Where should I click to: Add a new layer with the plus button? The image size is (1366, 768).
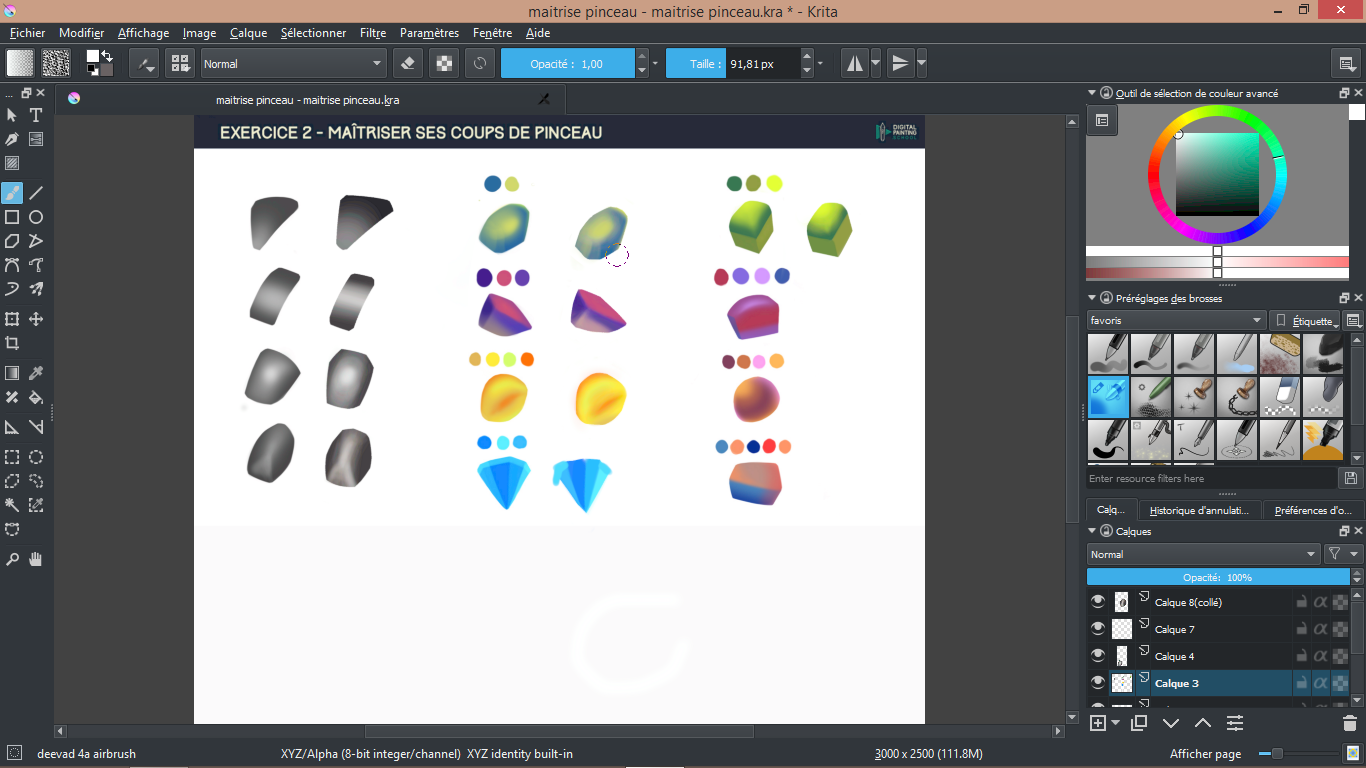pyautogui.click(x=1098, y=722)
